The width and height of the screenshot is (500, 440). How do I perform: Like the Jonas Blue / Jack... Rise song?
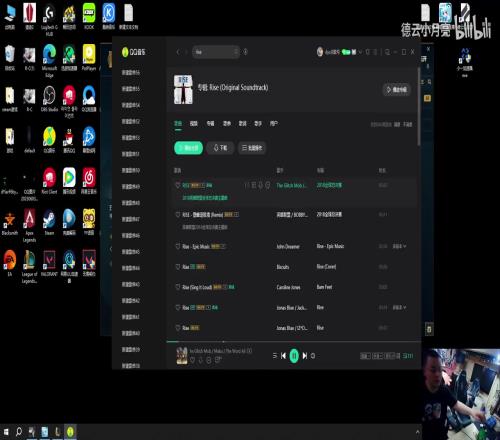click(178, 307)
